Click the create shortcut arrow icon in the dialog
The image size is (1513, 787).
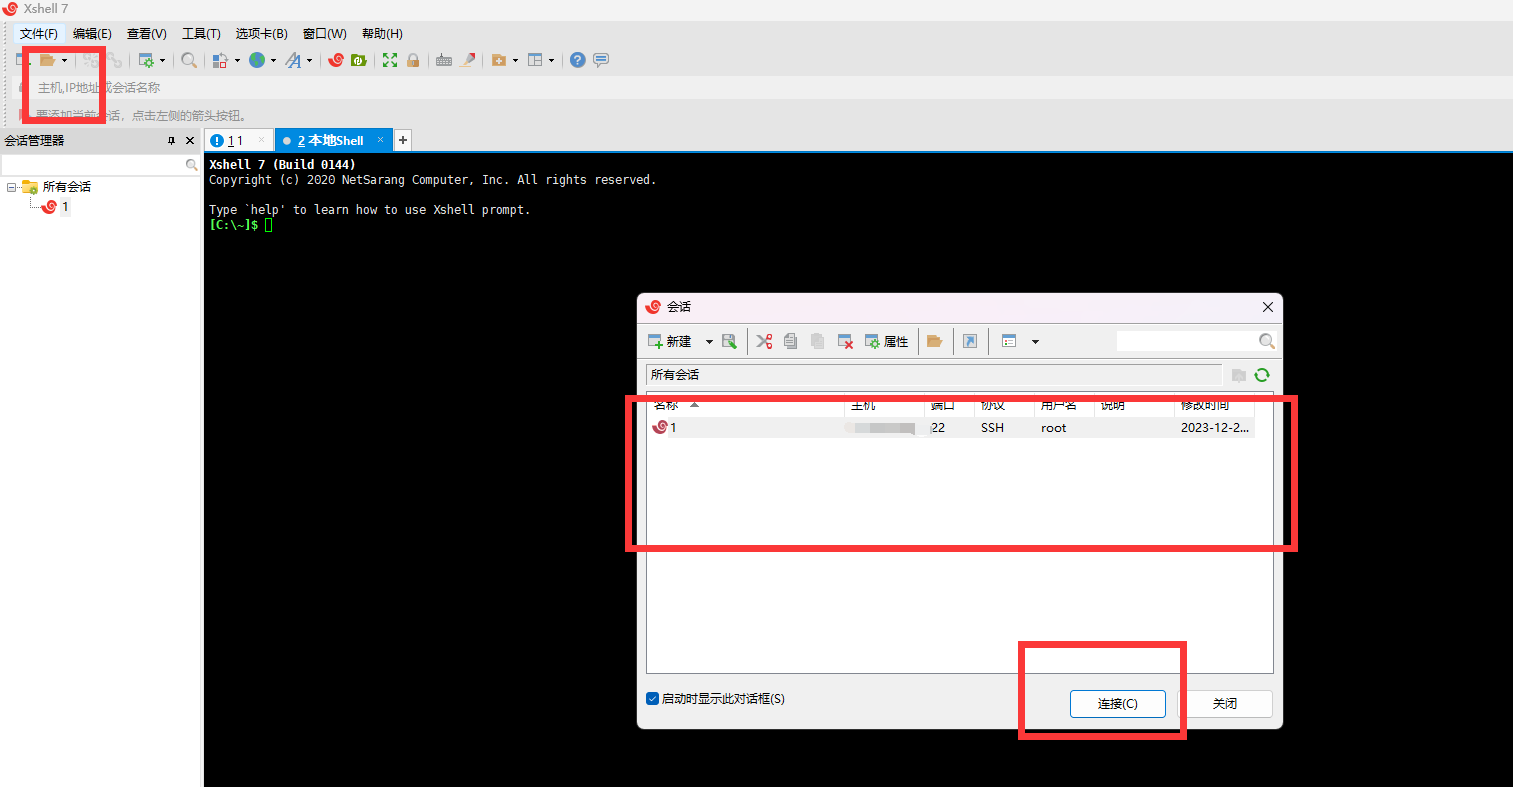coord(970,341)
